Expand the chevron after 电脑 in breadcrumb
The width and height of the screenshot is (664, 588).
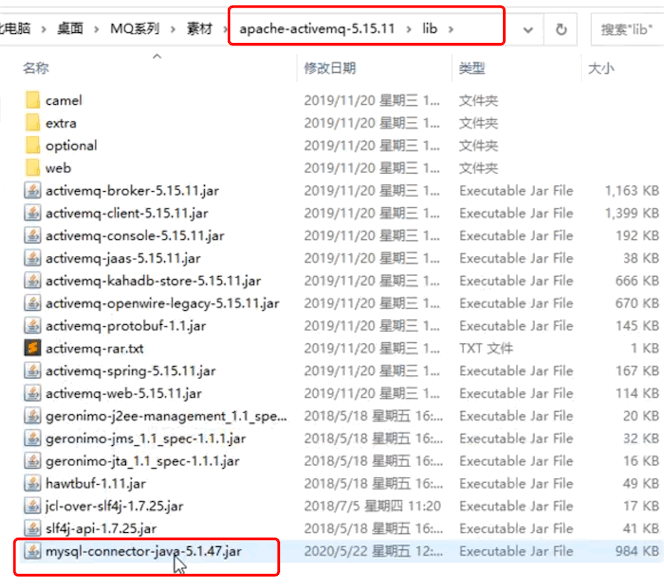pyautogui.click(x=43, y=29)
